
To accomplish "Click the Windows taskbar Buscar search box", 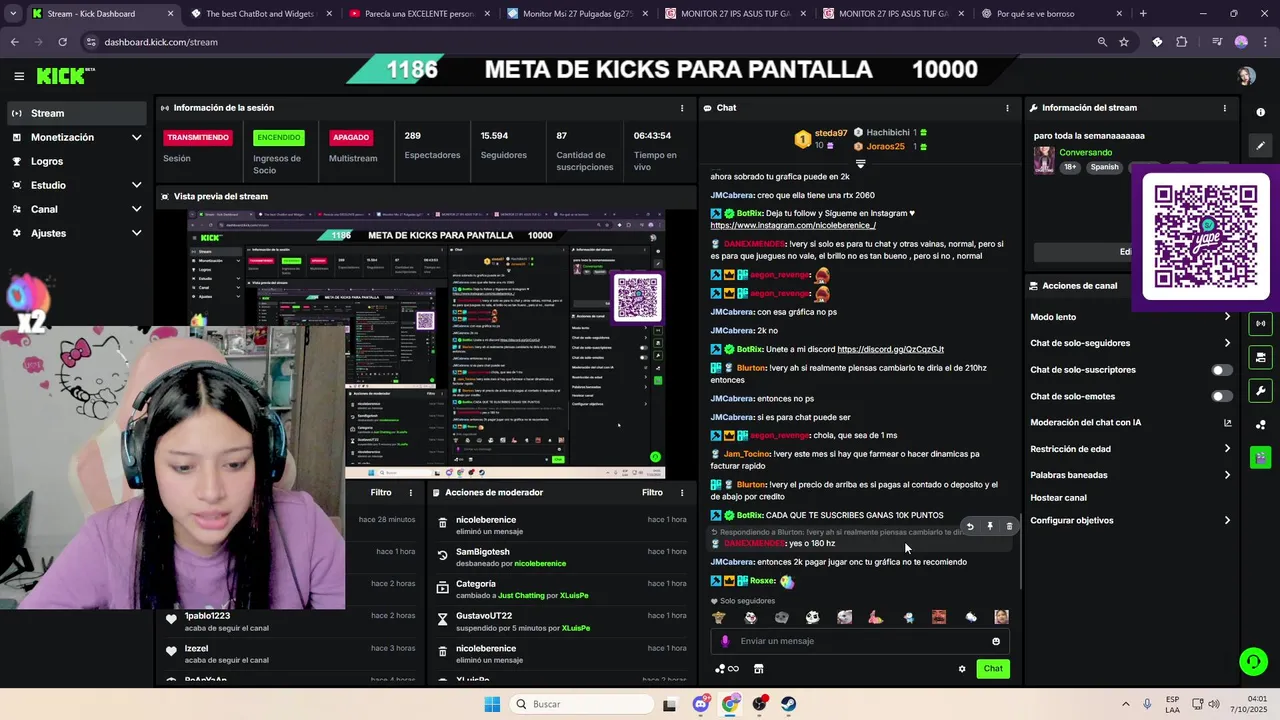I will [580, 704].
